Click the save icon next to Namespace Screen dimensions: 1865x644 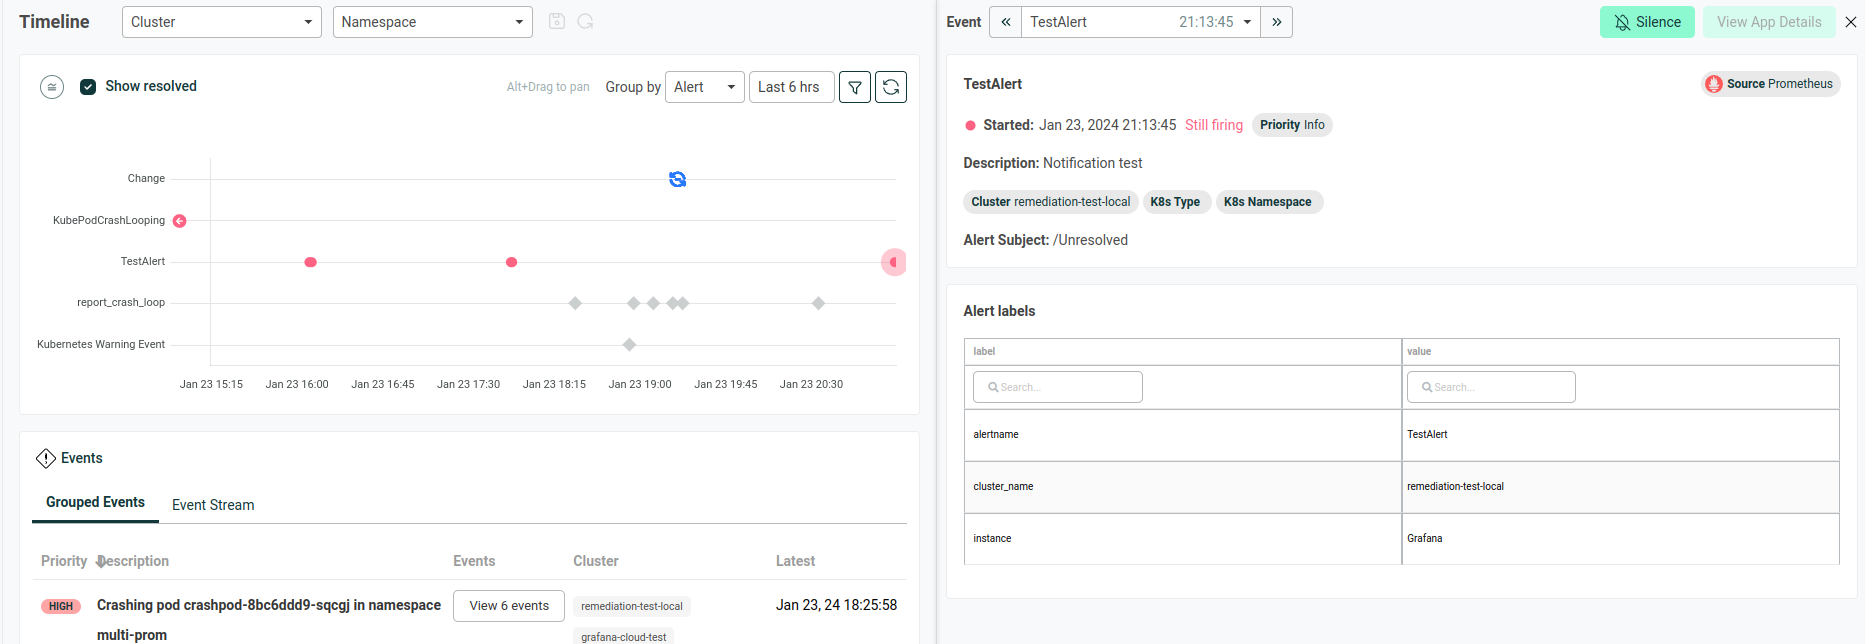pos(557,21)
